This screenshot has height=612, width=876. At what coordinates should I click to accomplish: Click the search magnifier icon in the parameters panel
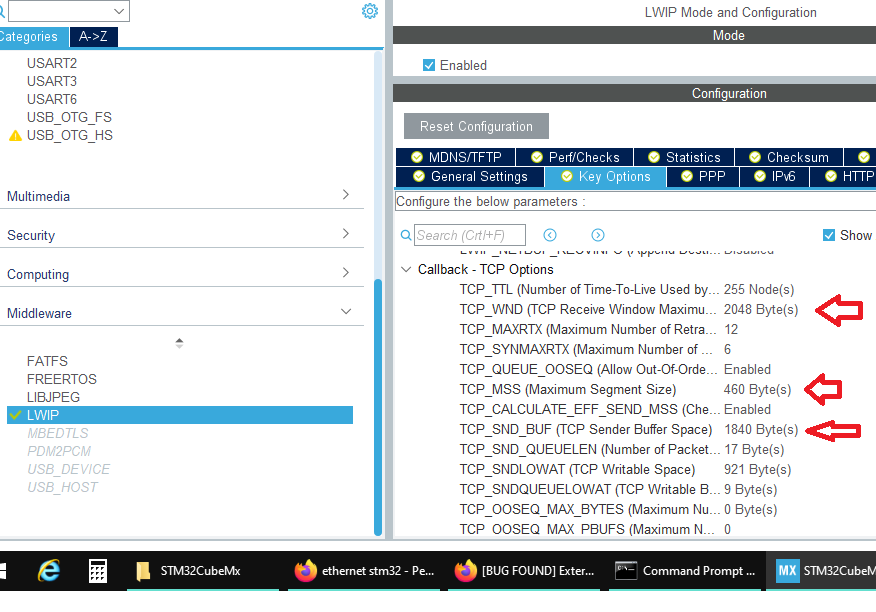tap(406, 235)
